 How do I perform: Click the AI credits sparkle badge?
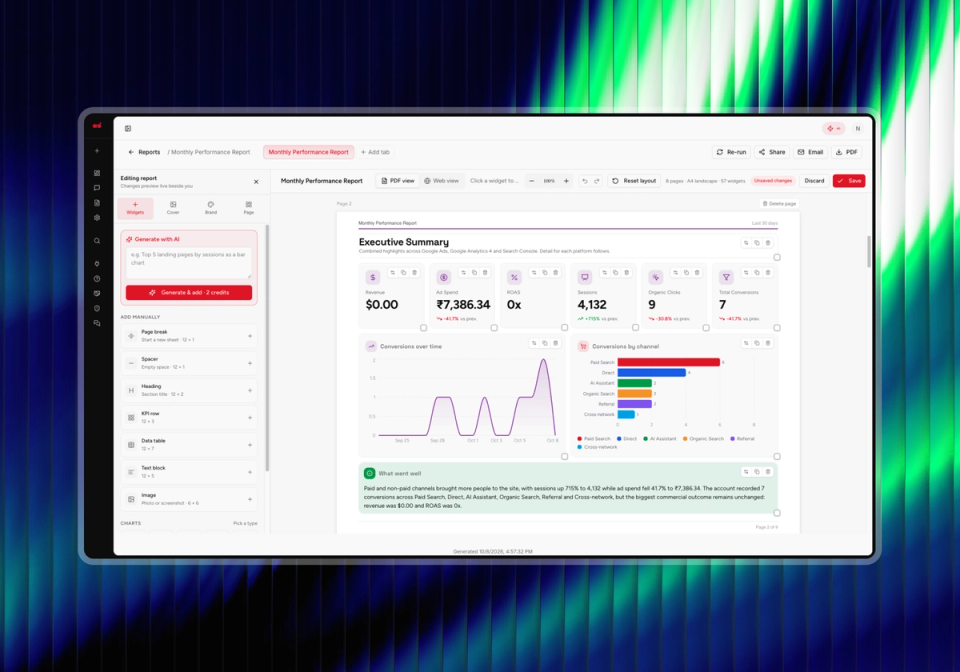click(833, 129)
